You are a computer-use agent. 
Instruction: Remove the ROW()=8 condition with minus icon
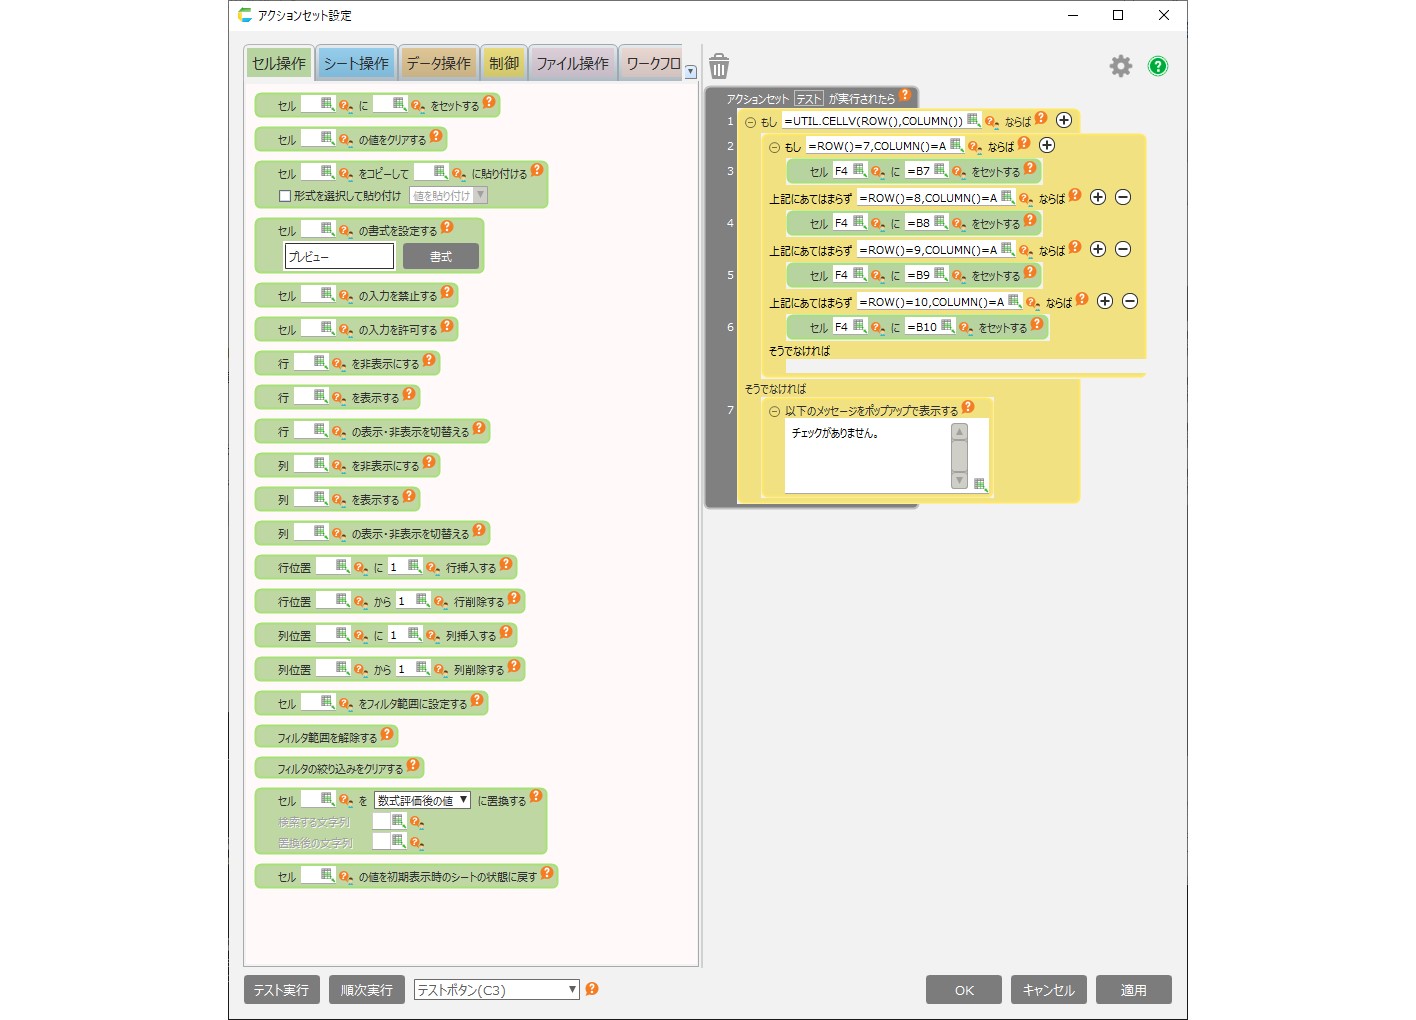(1123, 197)
